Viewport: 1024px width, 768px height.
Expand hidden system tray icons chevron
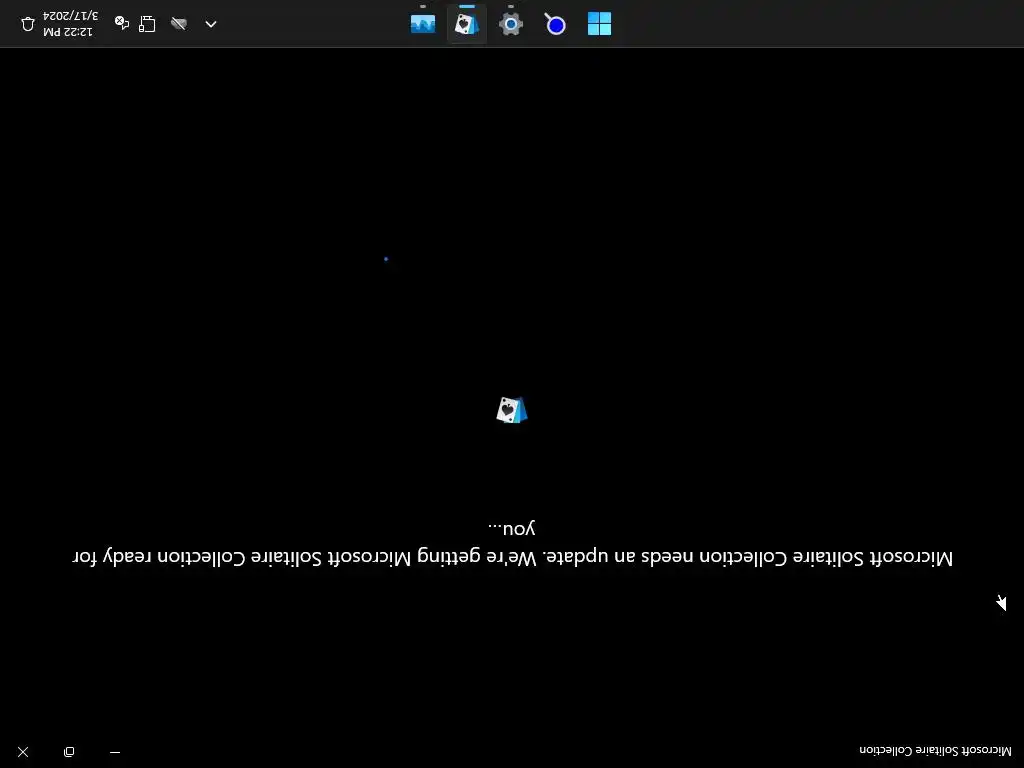click(x=210, y=24)
